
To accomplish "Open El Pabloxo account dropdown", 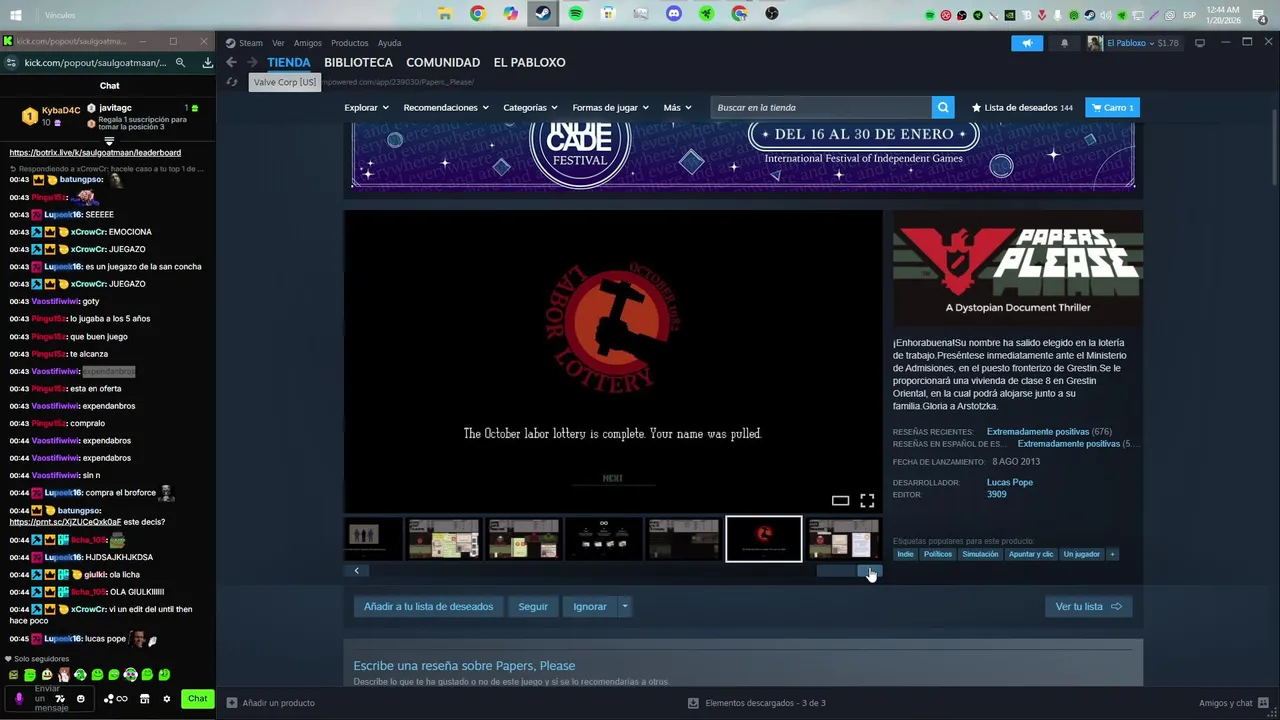I will pyautogui.click(x=1133, y=43).
